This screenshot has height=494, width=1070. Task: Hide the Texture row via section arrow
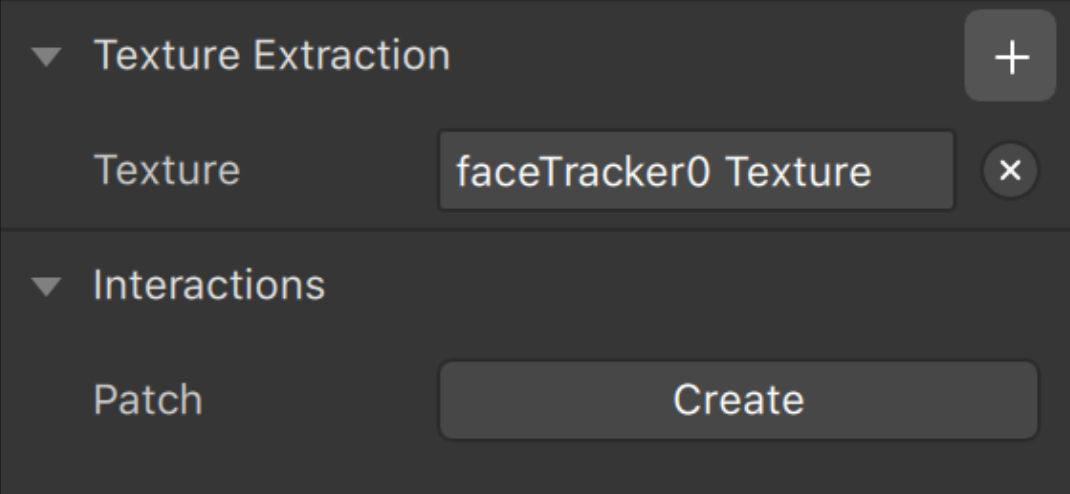coord(46,56)
